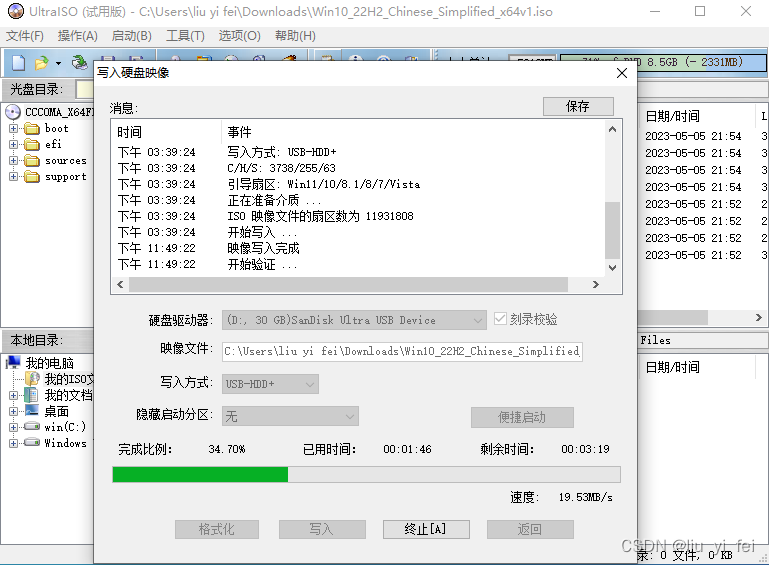Open the 帮助(H) menu
This screenshot has width=769, height=565.
pyautogui.click(x=295, y=36)
